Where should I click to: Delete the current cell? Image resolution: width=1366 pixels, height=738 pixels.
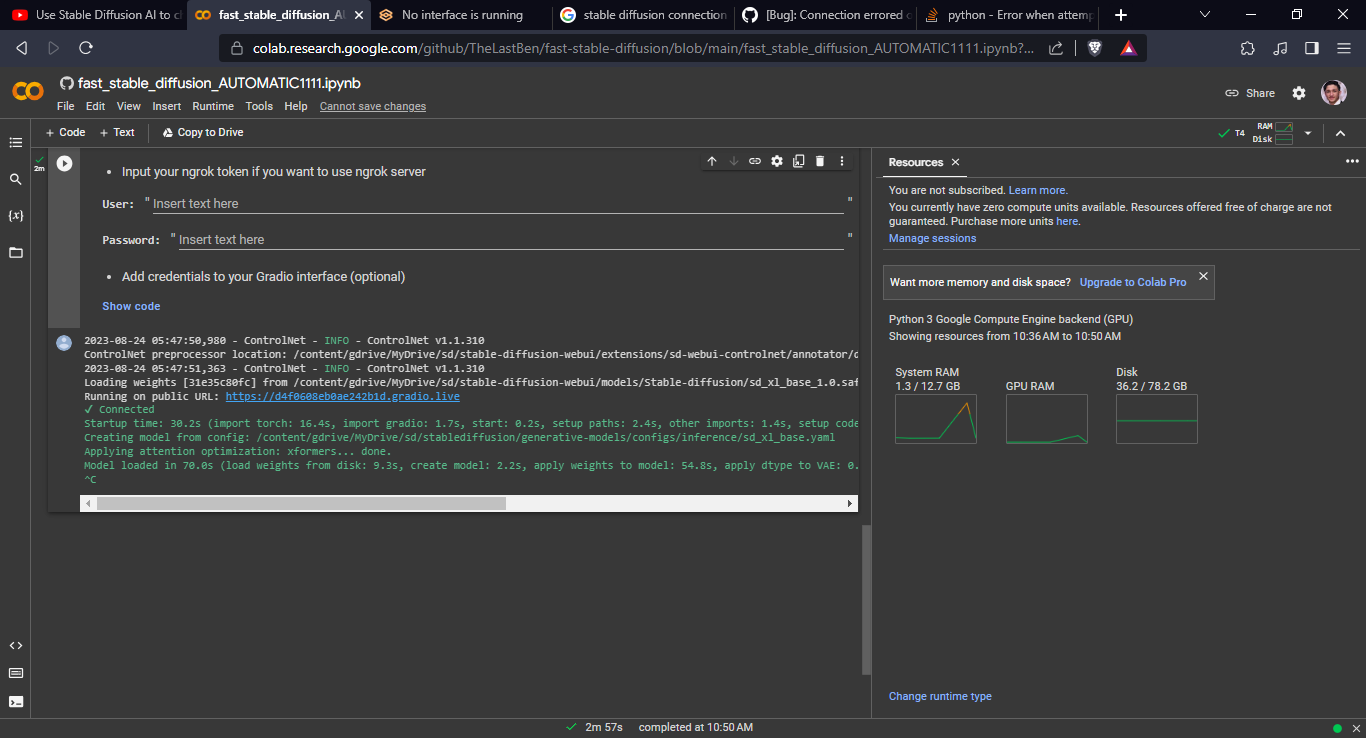[820, 160]
